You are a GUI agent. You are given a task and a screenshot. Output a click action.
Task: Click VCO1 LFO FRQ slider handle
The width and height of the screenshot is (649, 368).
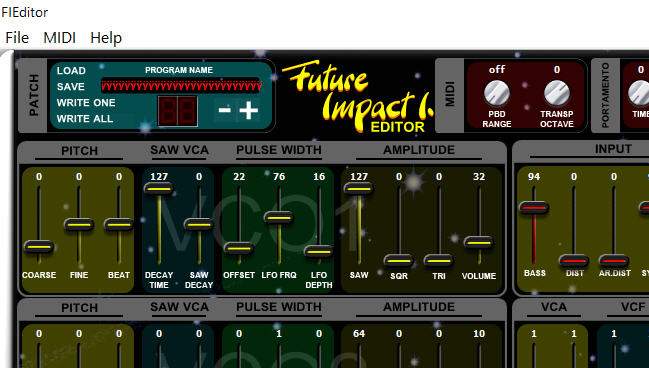[x=279, y=217]
